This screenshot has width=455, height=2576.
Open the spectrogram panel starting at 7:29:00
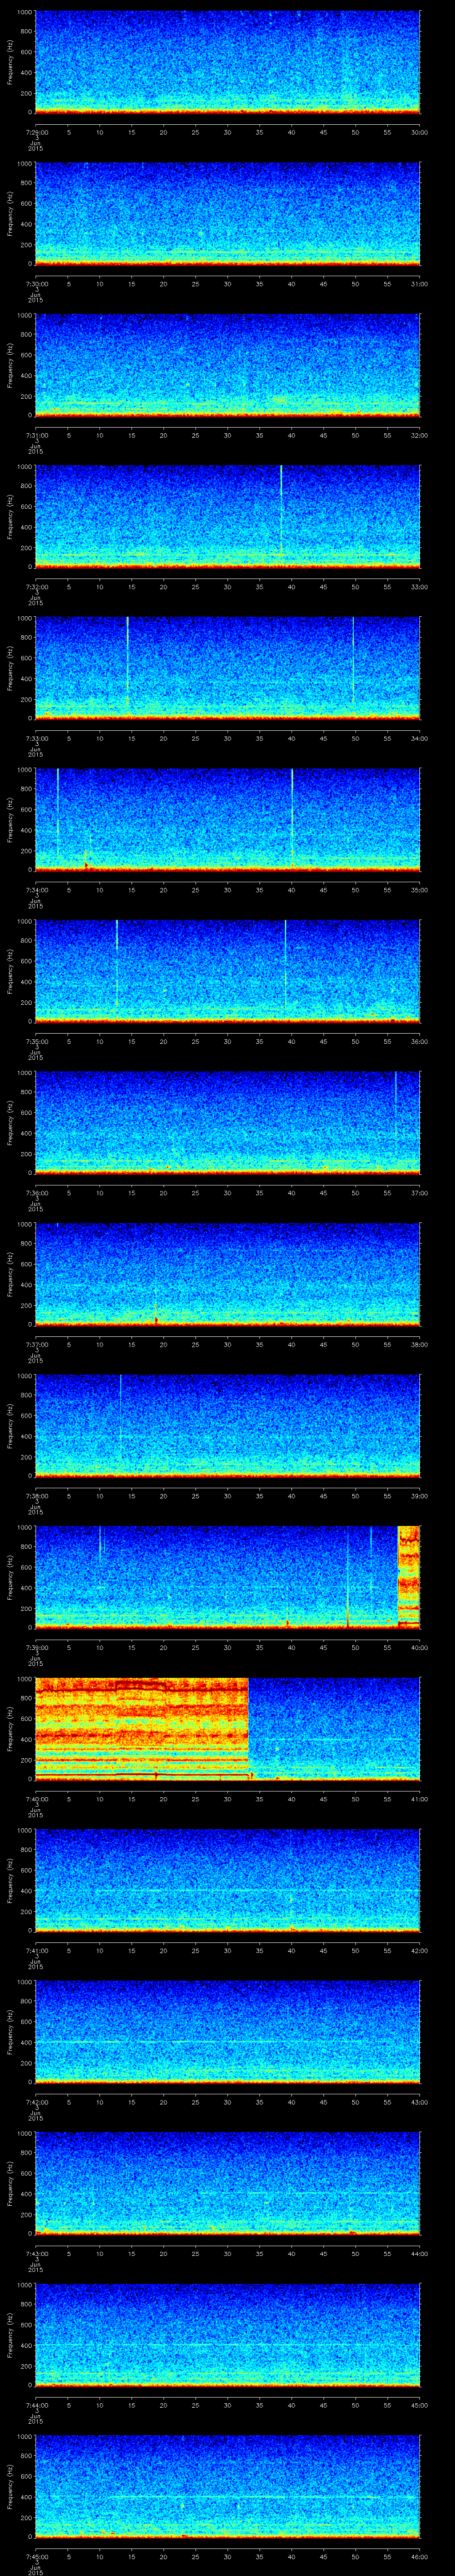[x=227, y=62]
